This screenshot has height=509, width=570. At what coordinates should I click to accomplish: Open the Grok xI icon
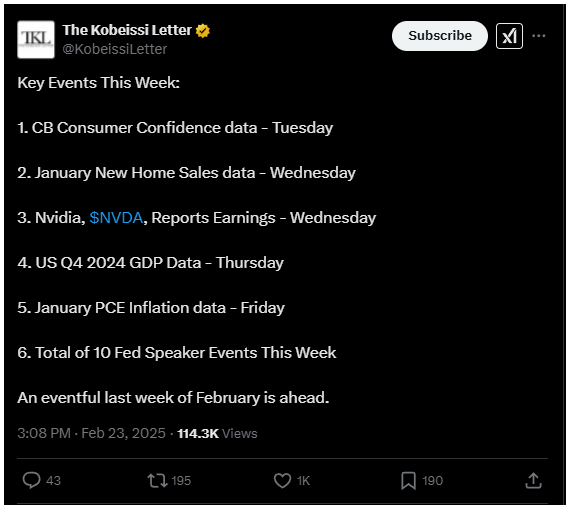coord(509,36)
